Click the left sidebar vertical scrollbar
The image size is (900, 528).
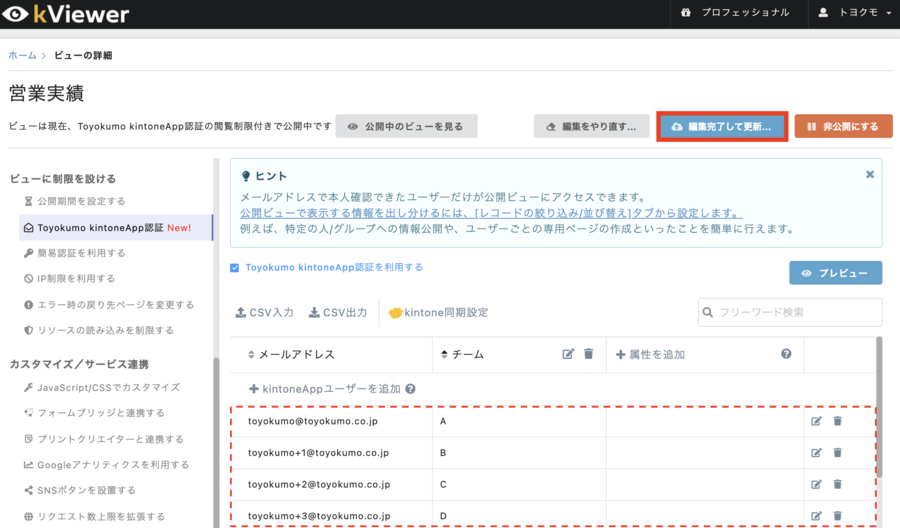216,442
